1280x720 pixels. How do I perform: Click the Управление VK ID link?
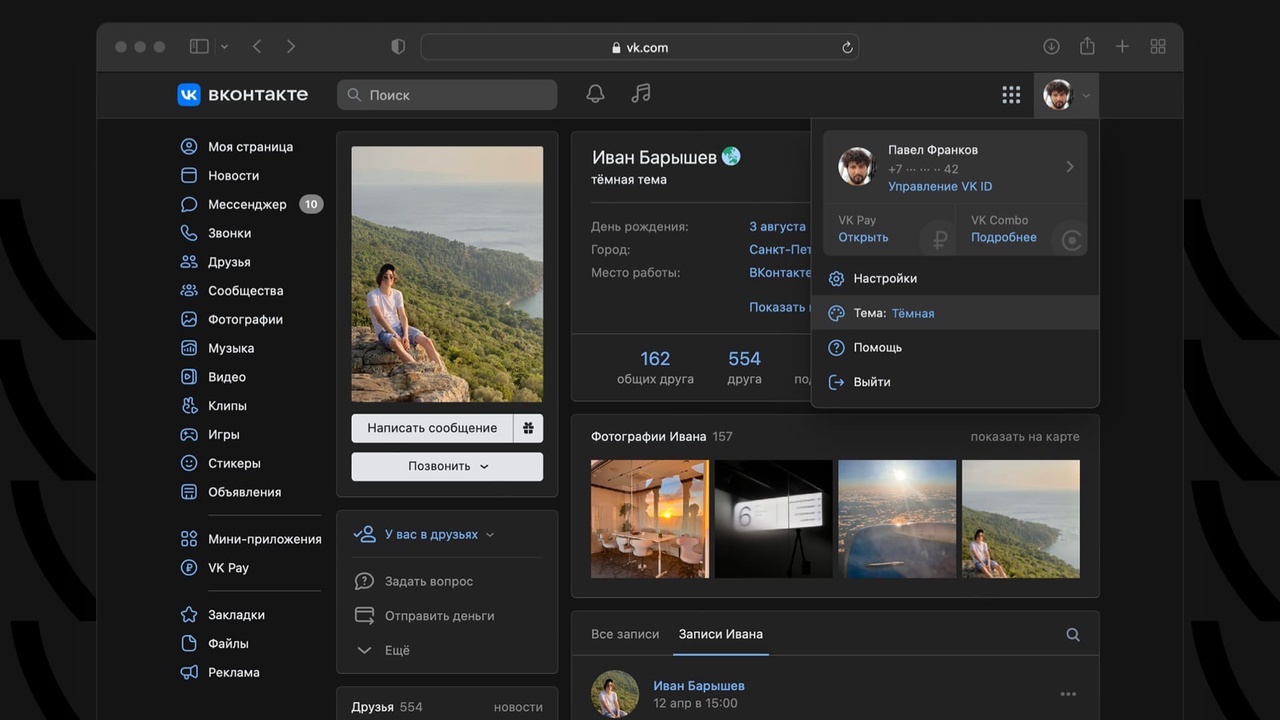pos(940,186)
